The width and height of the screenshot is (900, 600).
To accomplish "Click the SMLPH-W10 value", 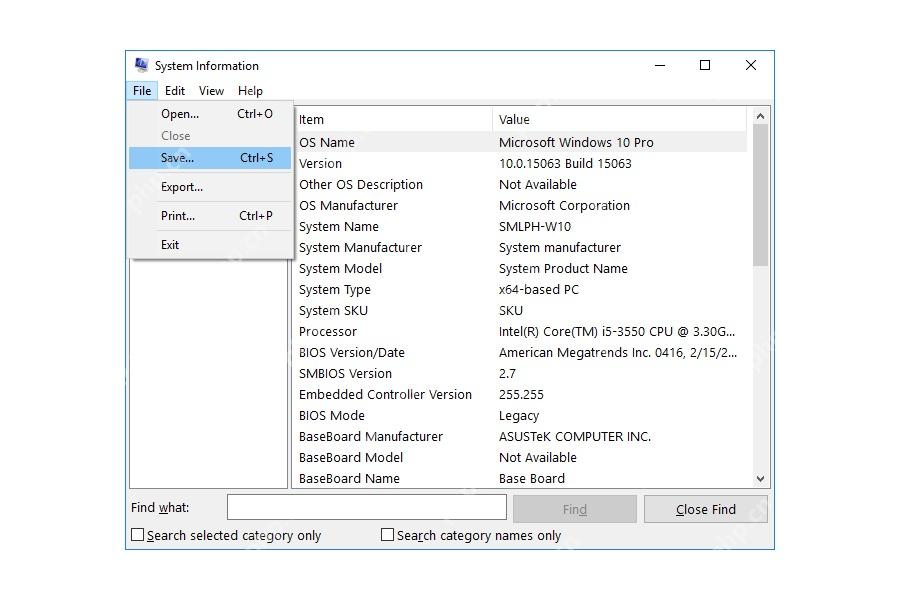I will coord(535,227).
